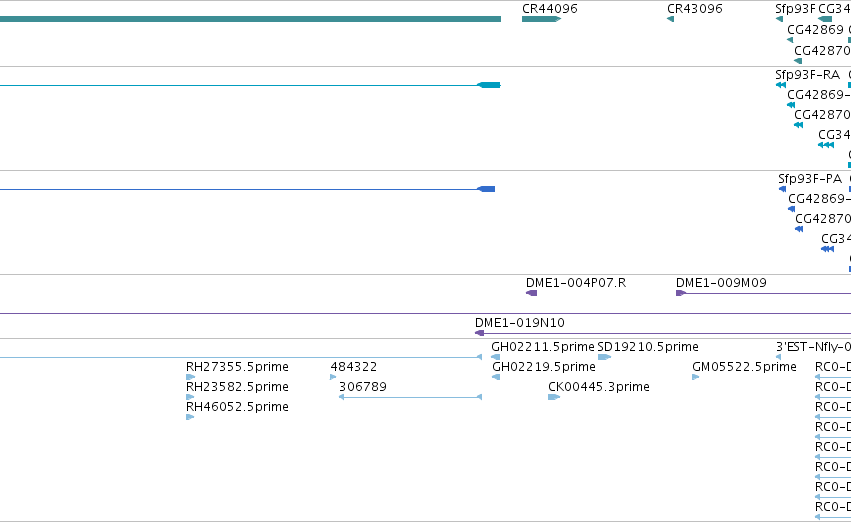This screenshot has width=851, height=522.
Task: Click the GH02211.5prime arrow glyph
Action: coord(496,357)
